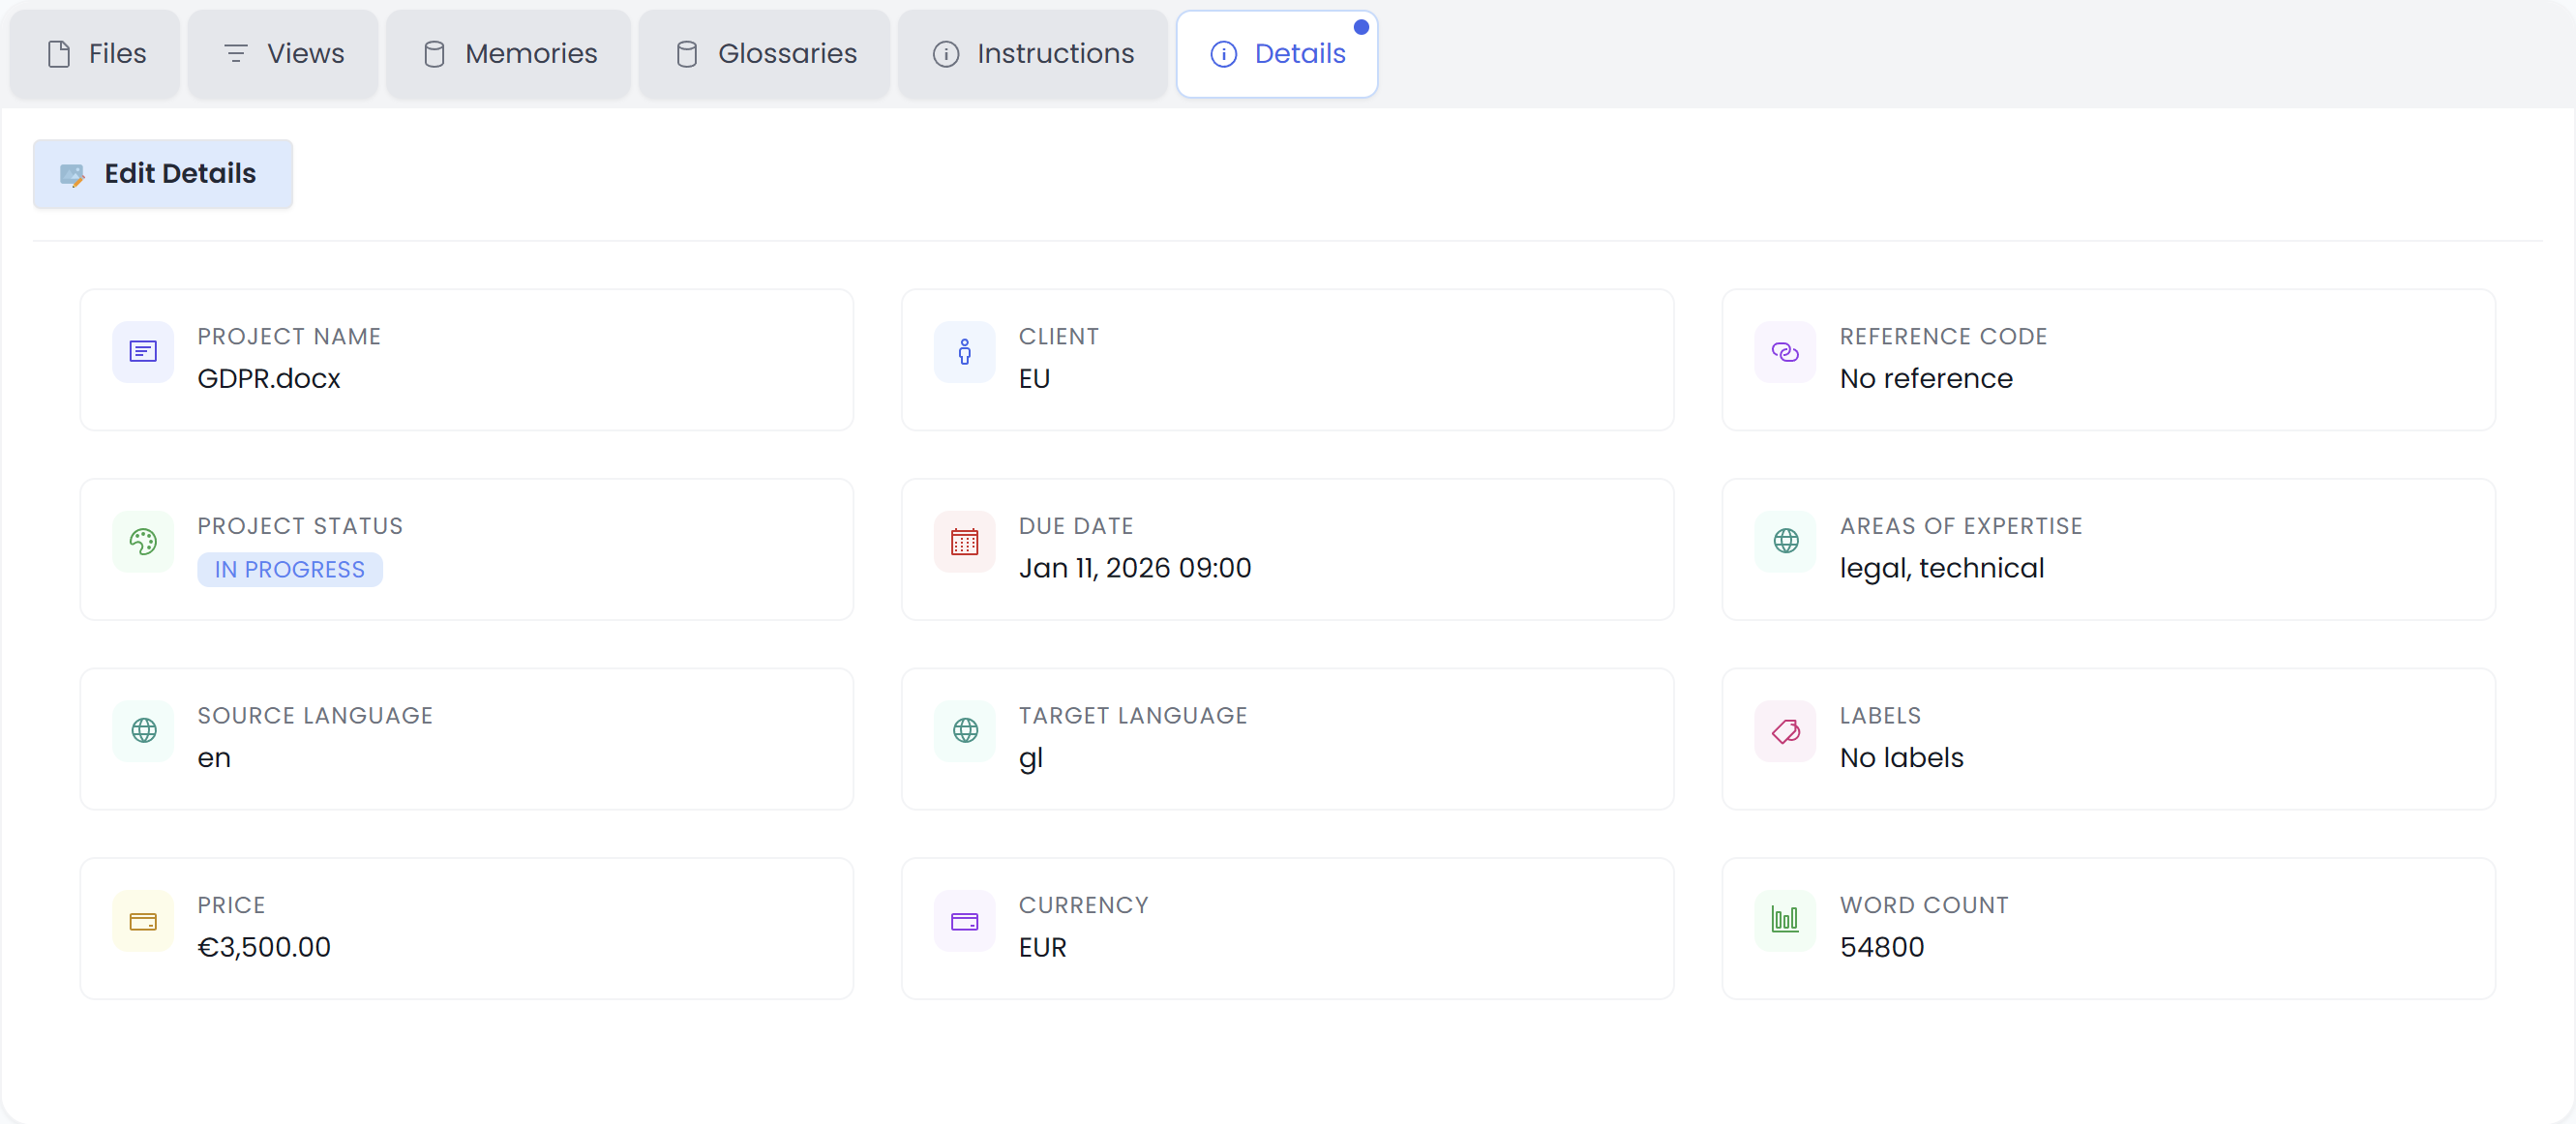Click the Reference Code link icon
The width and height of the screenshot is (2576, 1124).
point(1785,352)
